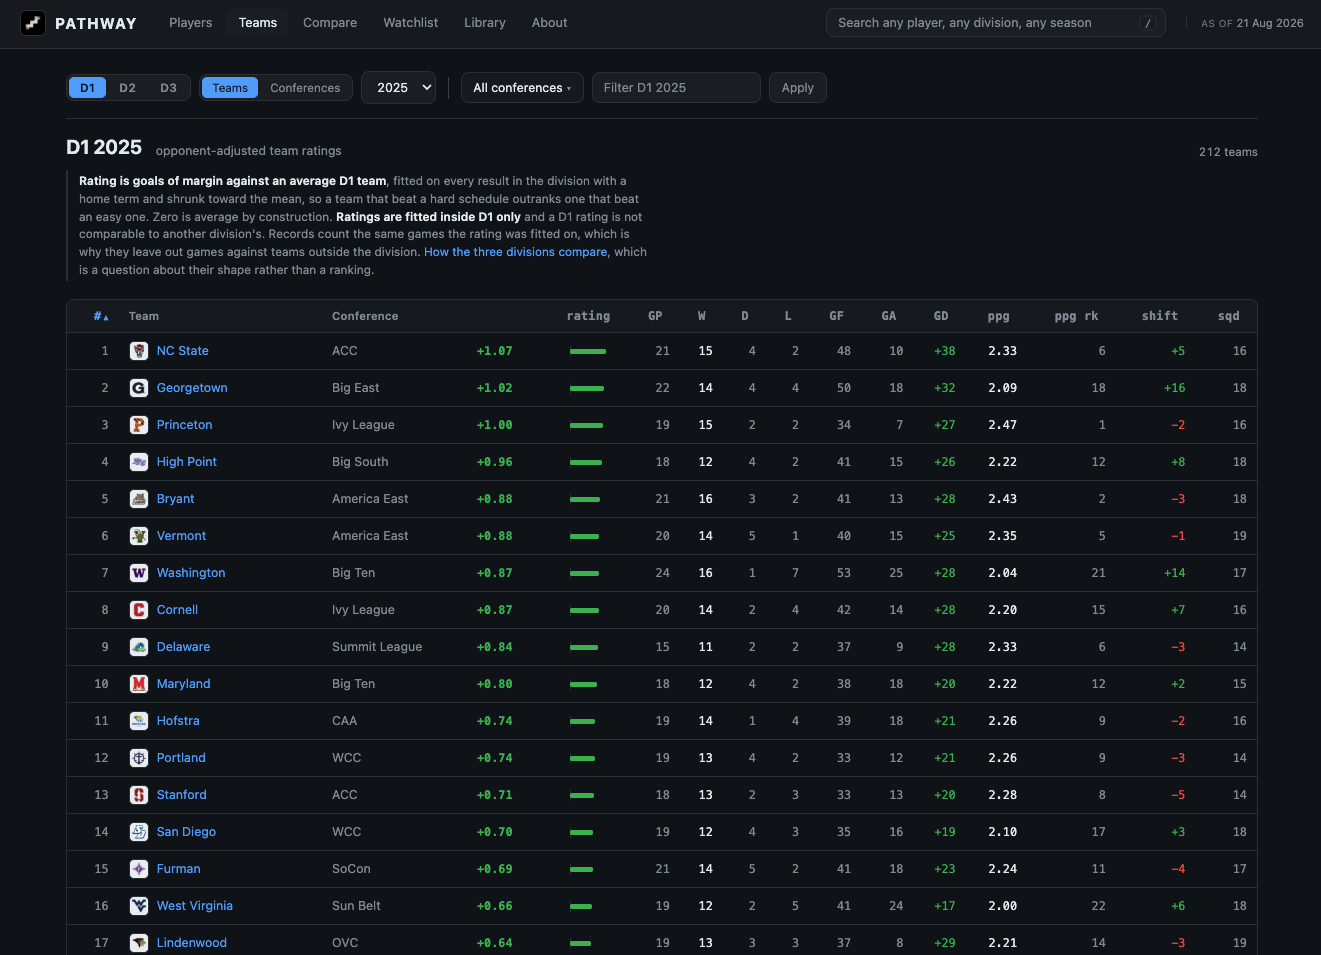1321x955 pixels.
Task: Click the Georgetown team crest
Action: click(x=139, y=388)
